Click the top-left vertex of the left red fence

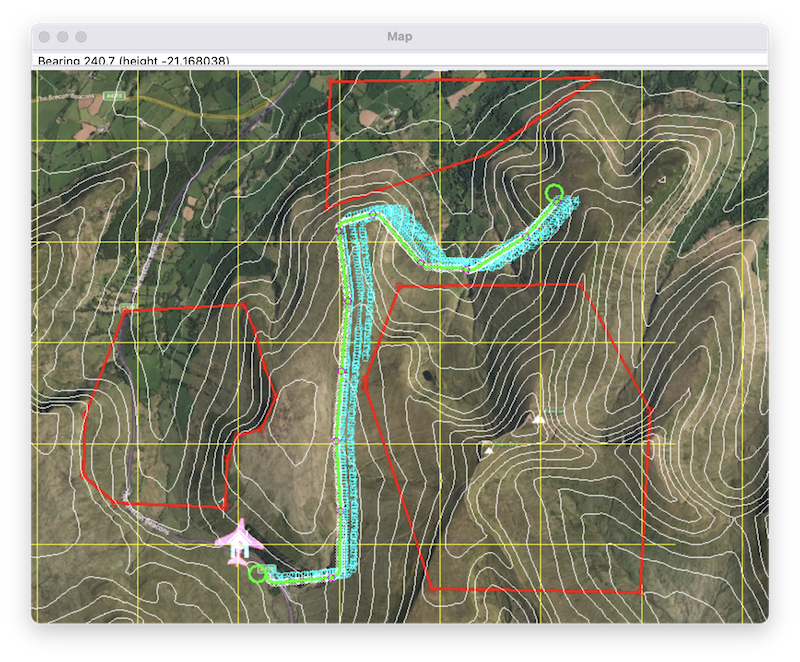126,311
